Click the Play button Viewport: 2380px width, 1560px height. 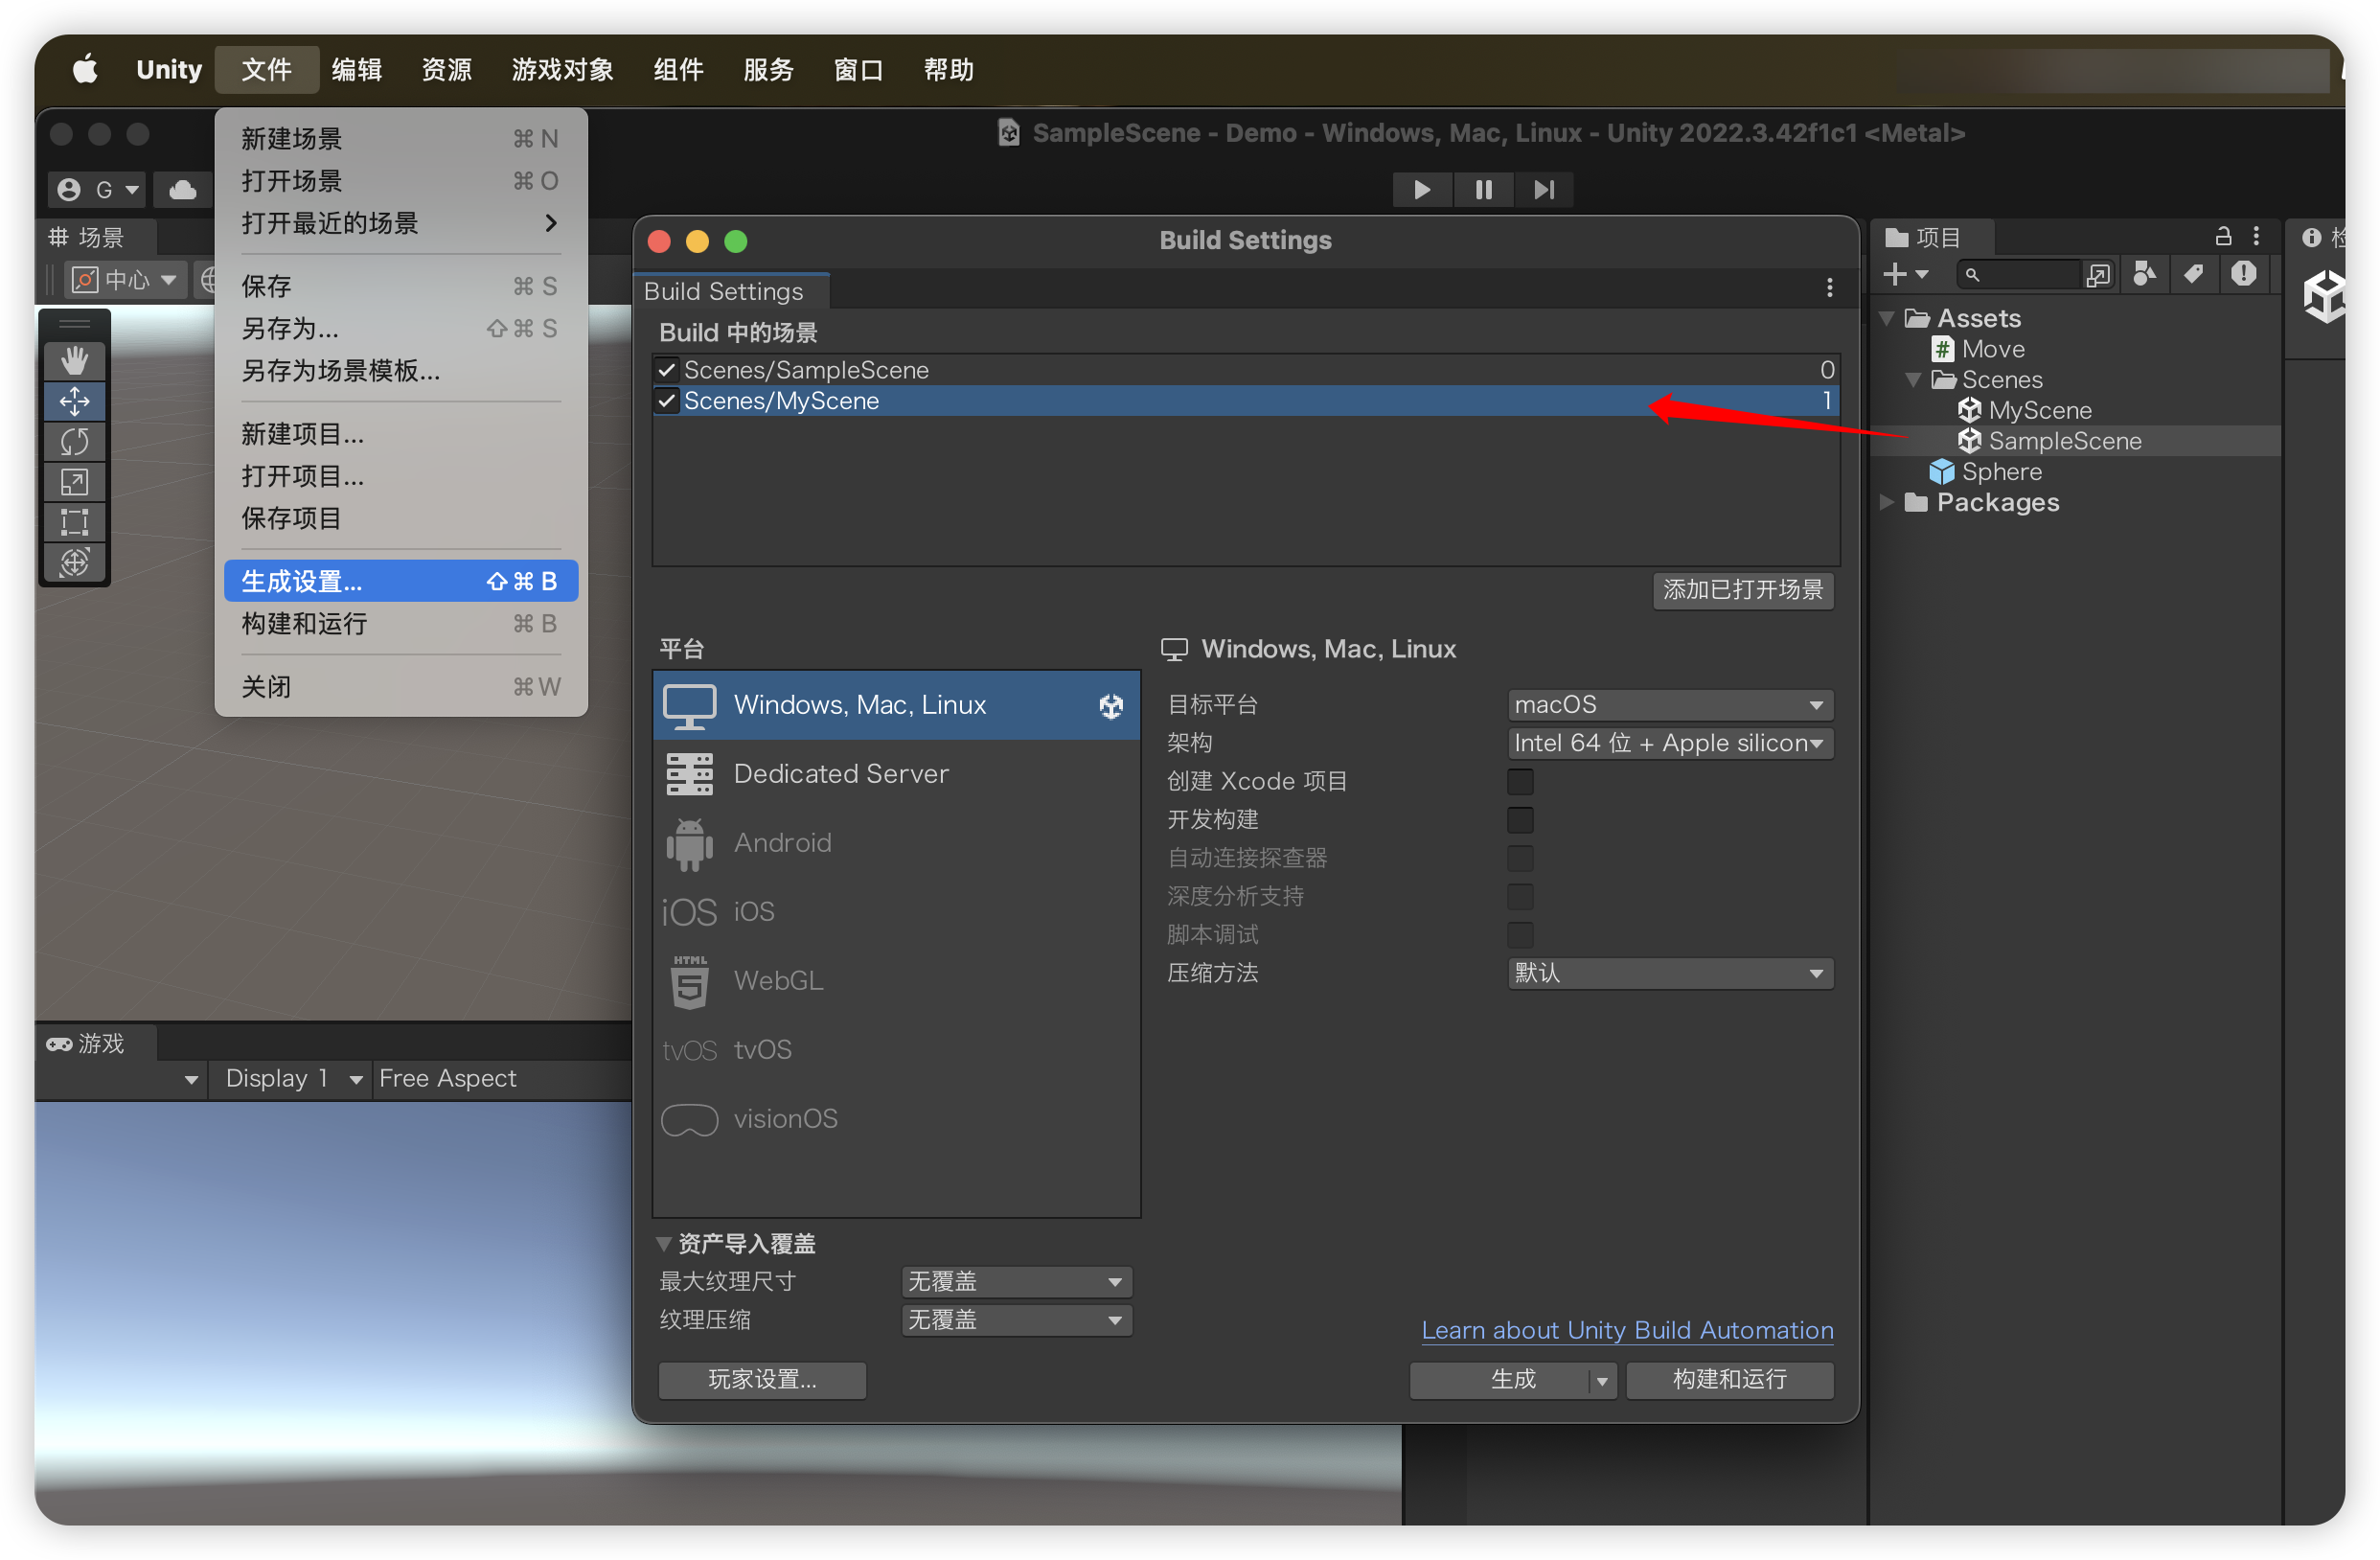click(x=1421, y=189)
